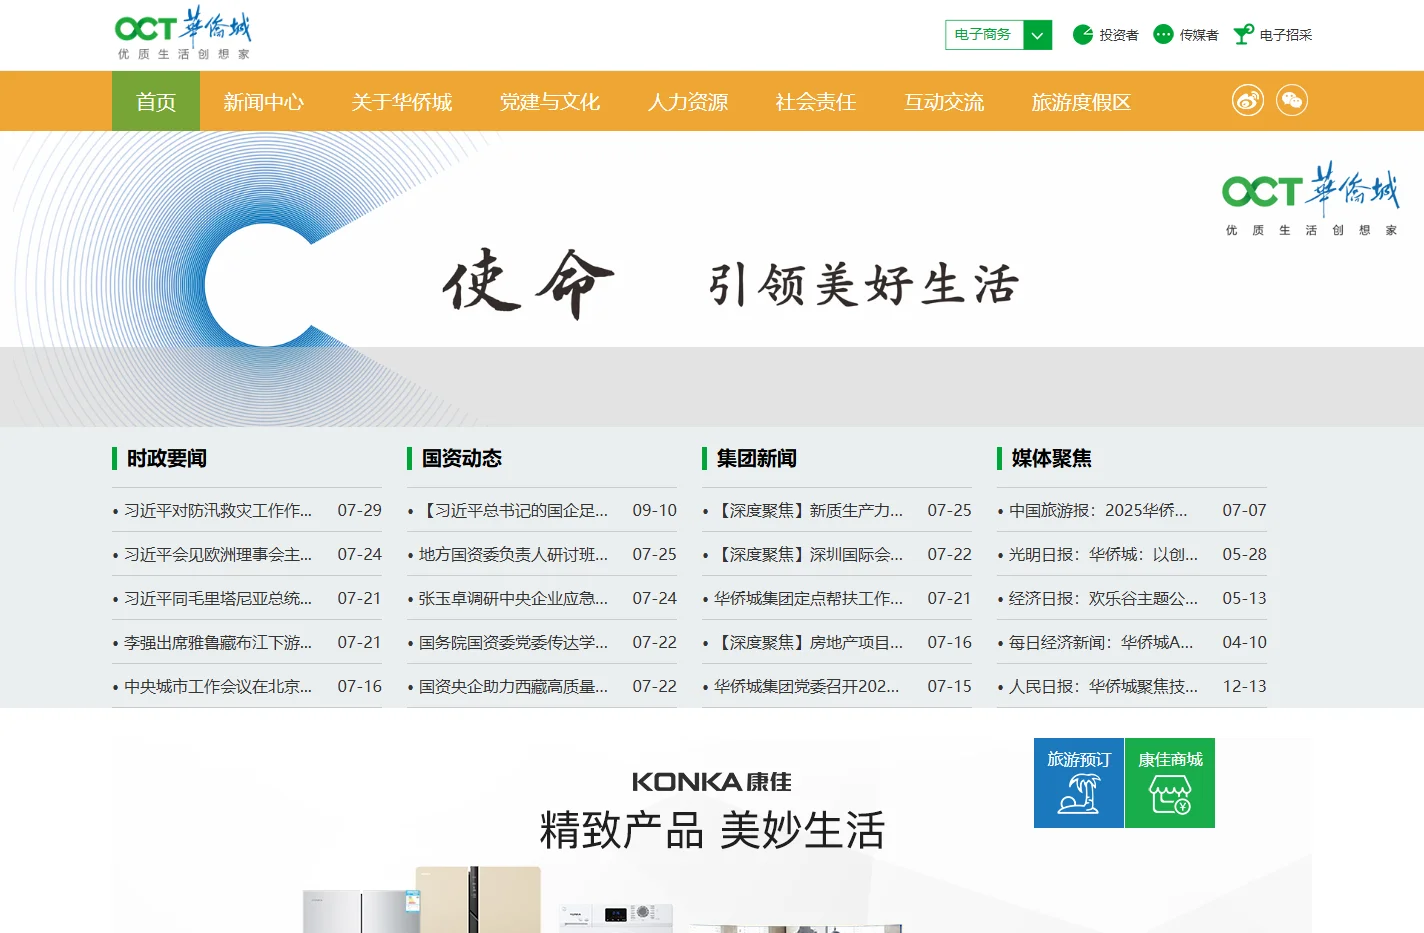Screen dimensions: 1424x933
Task: Open news 【深度聚焦】深圳国际会...
Action: (x=808, y=554)
